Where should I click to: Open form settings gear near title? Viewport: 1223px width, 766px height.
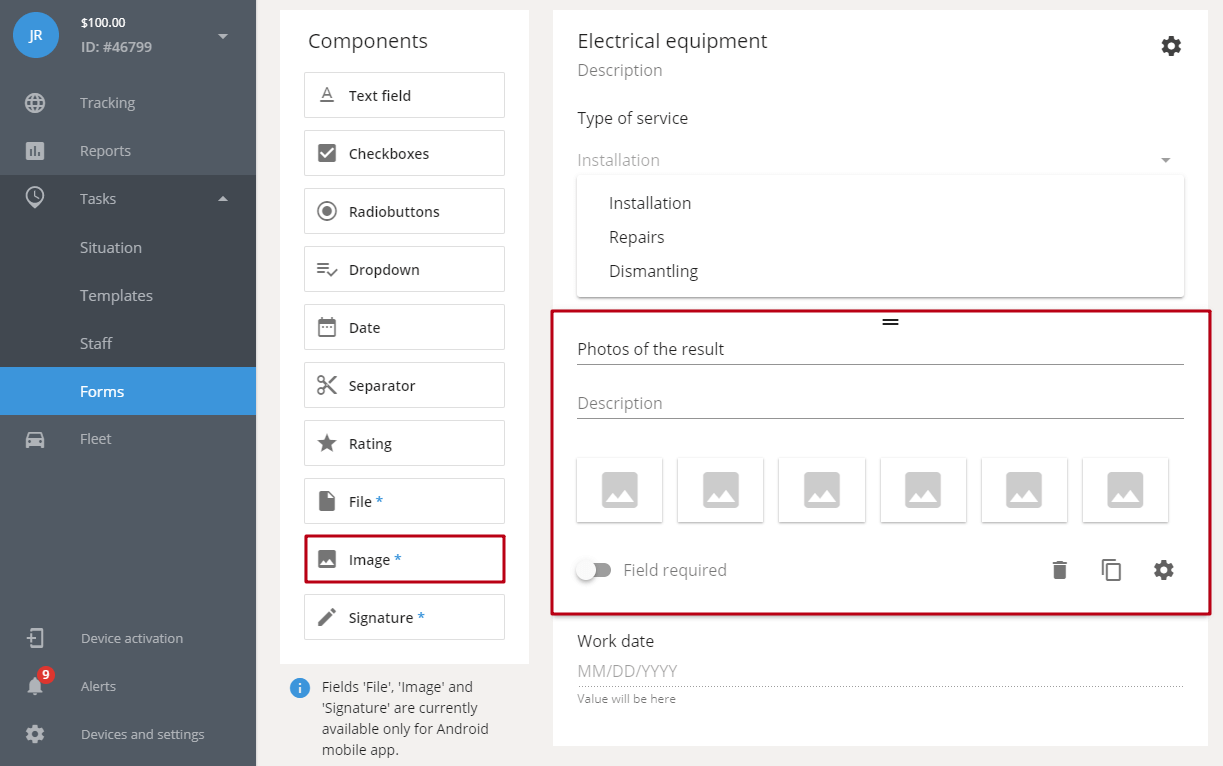tap(1171, 46)
